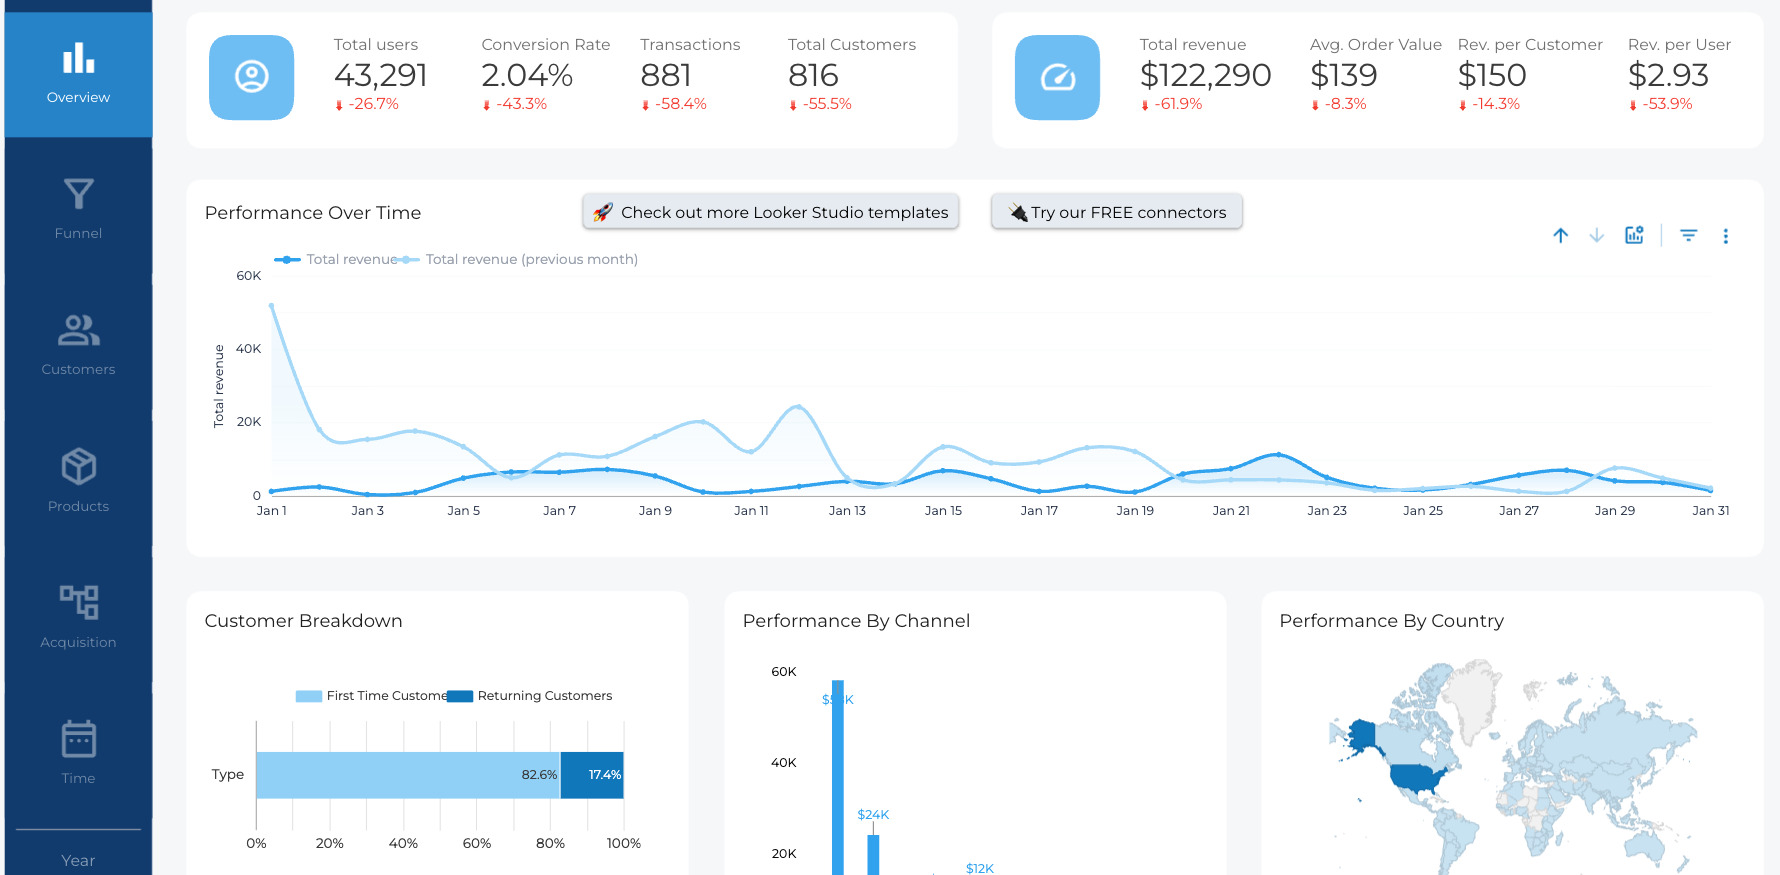Screen dimensions: 1780x875
Task: Open the Customers sidebar section
Action: tap(78, 345)
